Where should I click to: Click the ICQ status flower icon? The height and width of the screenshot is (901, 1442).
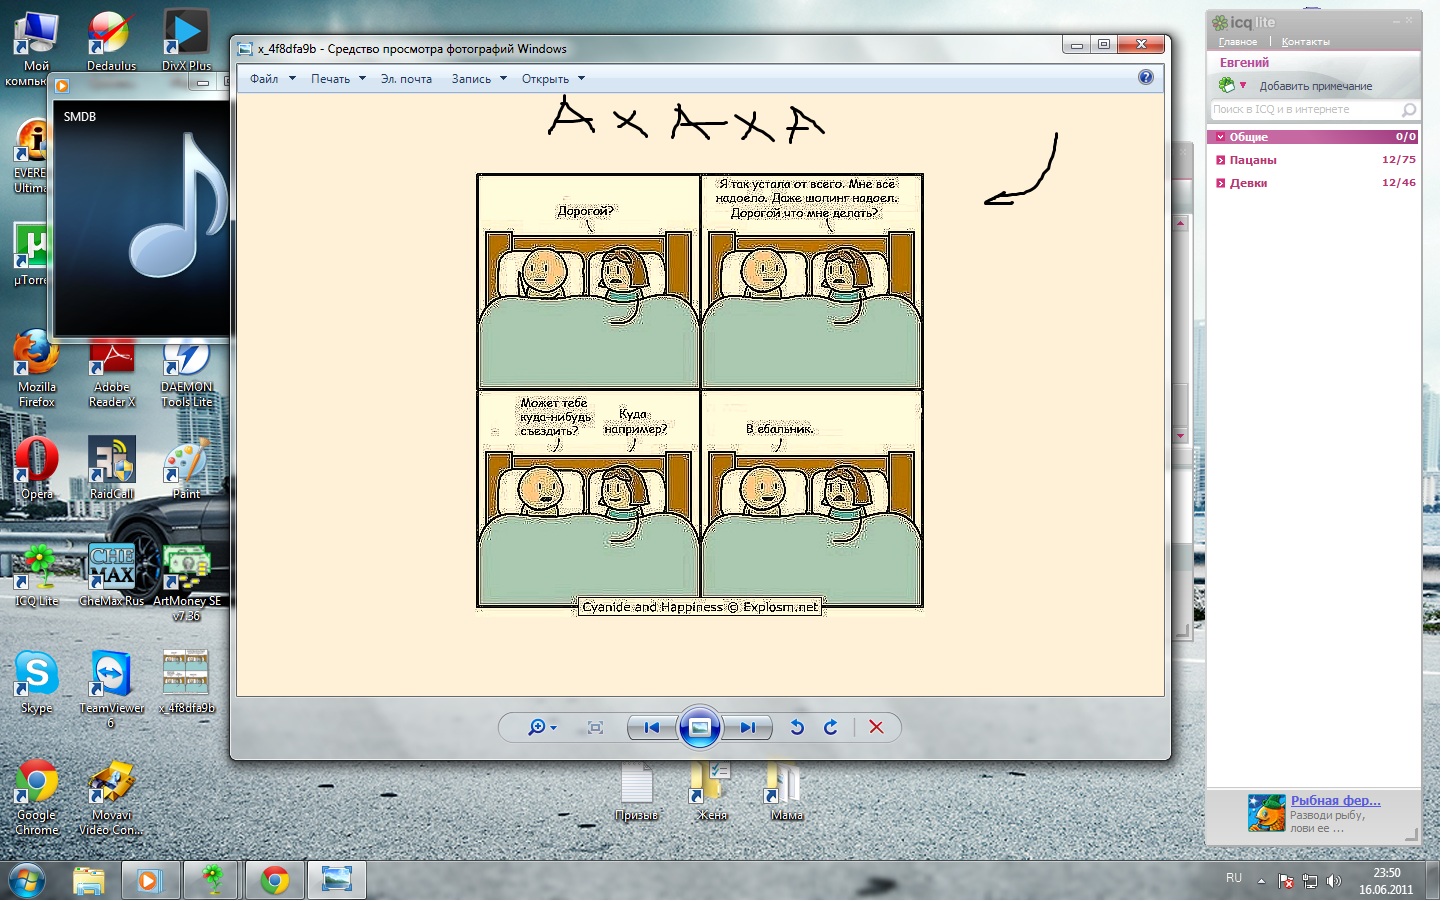point(1227,85)
